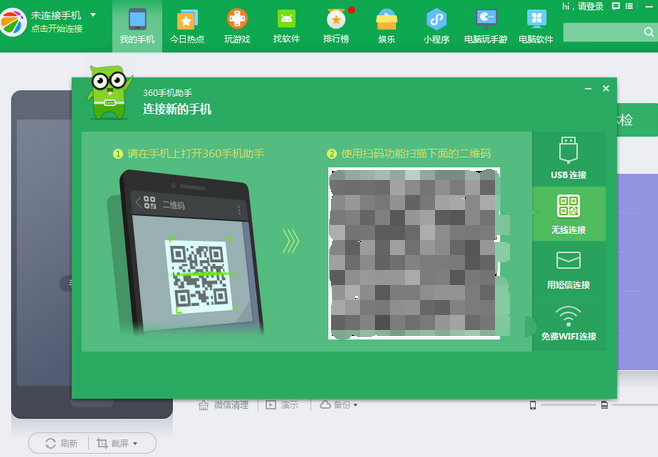Go to 玩游戏 section
Screen dimensions: 658x457
point(237,26)
